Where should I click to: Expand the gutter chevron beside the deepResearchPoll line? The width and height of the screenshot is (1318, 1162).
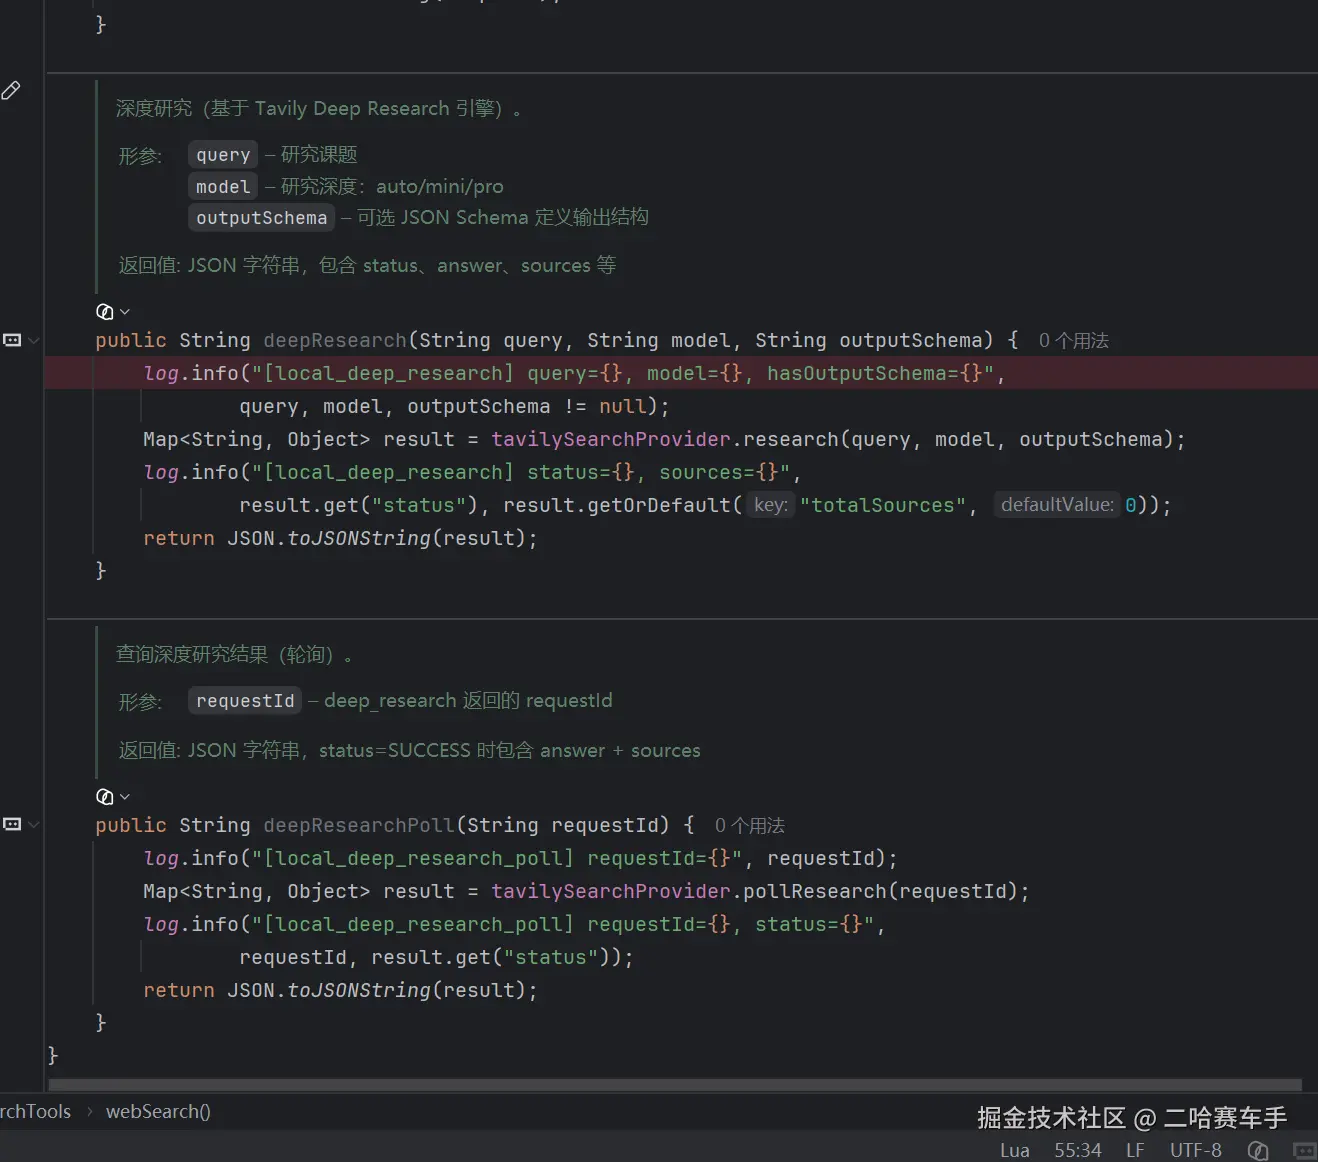point(34,825)
